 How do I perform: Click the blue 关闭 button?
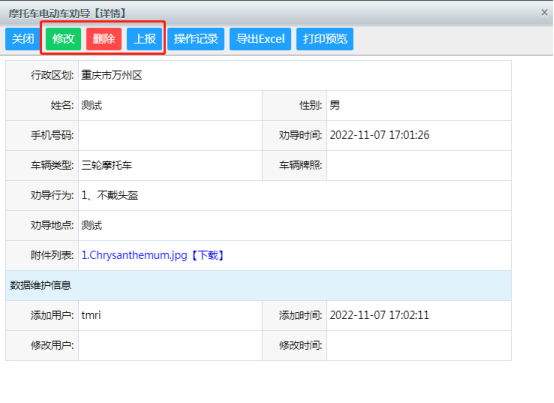[x=23, y=39]
